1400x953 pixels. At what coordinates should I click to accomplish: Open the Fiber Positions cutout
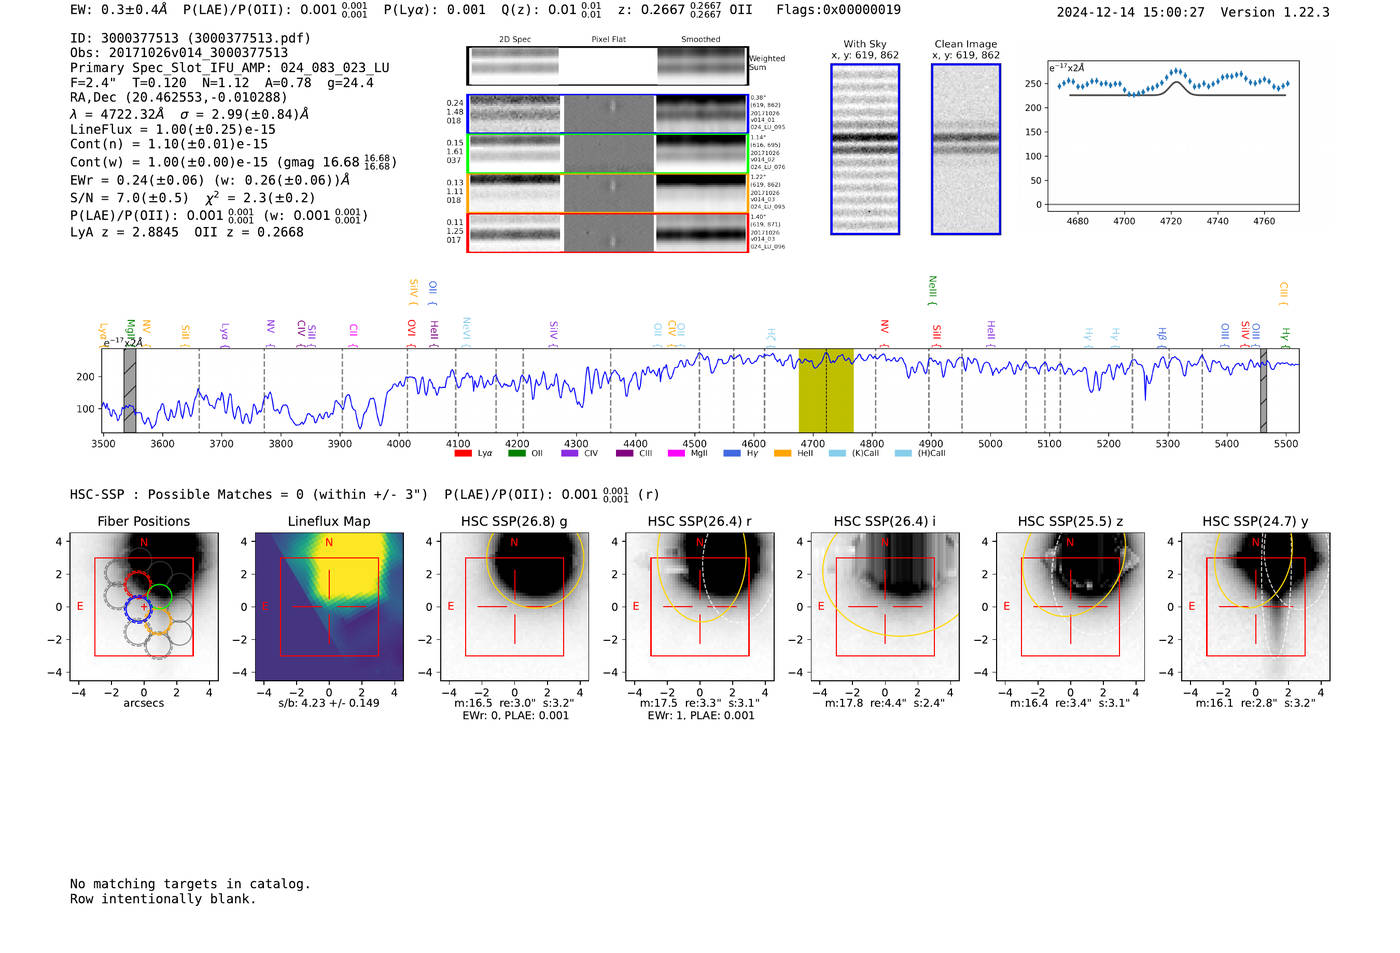(144, 607)
